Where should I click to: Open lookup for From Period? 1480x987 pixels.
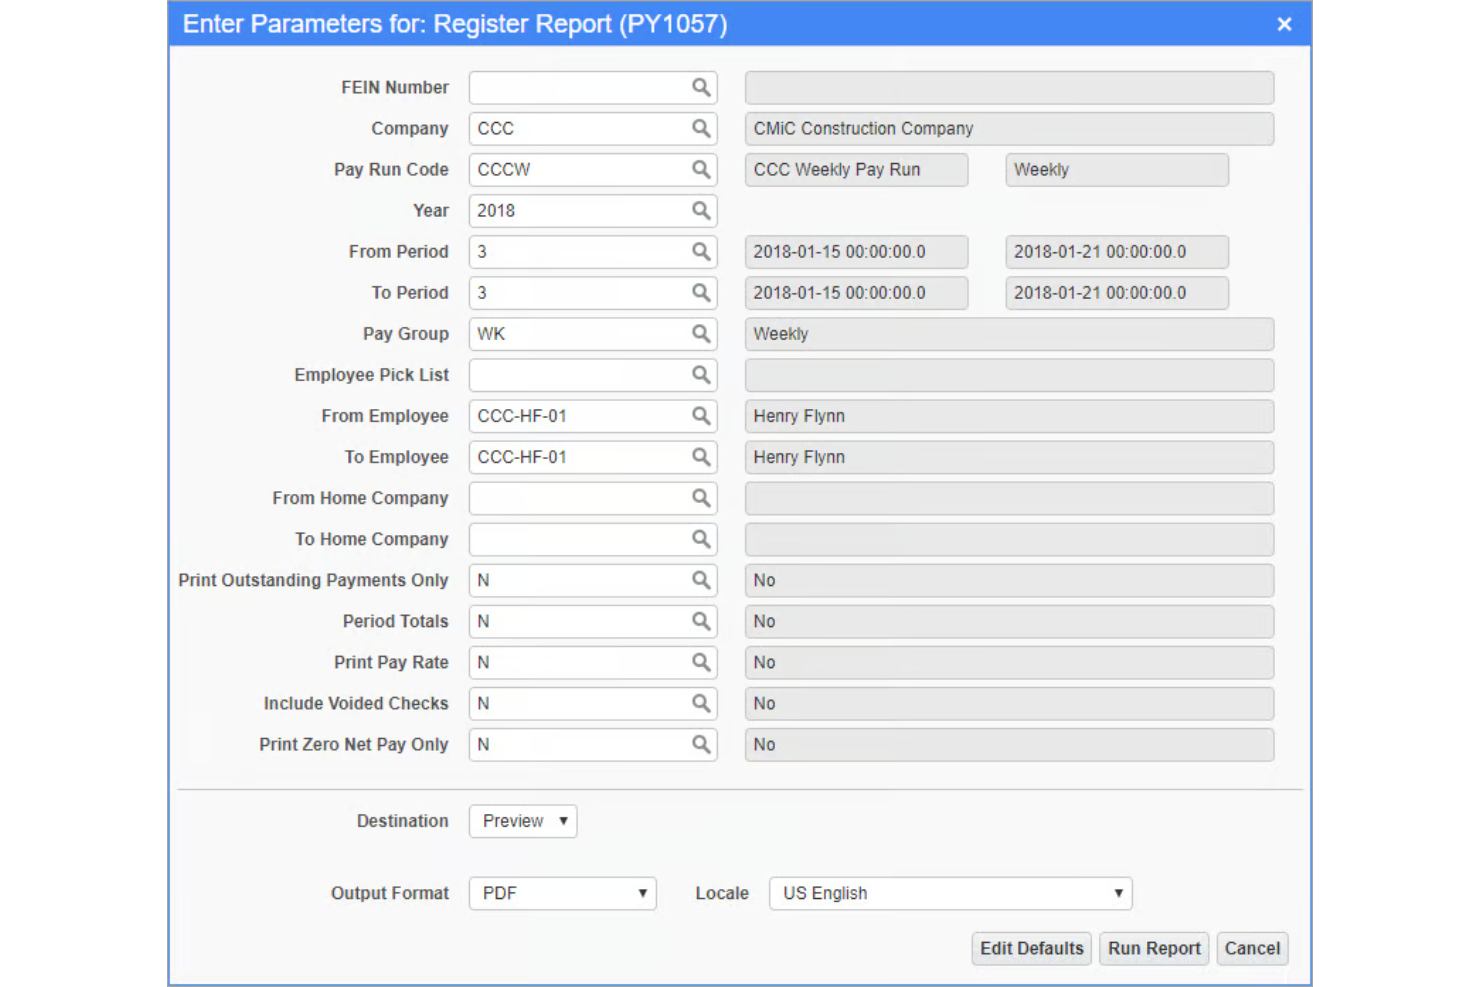[701, 252]
